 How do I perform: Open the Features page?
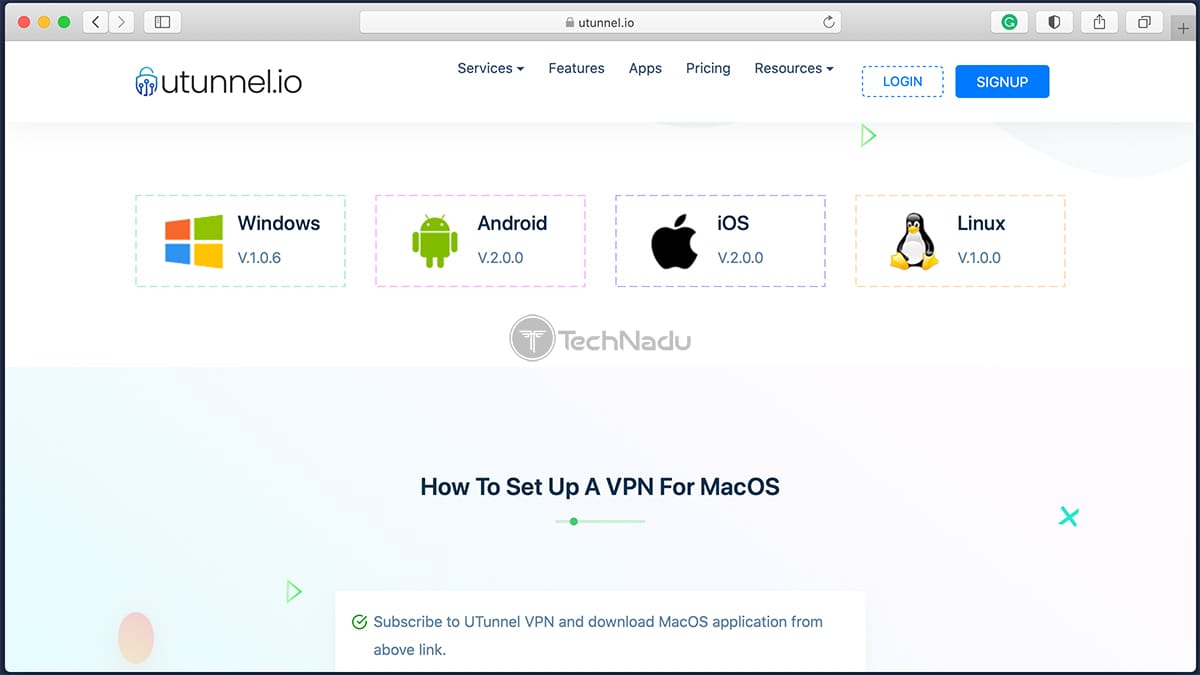(x=576, y=68)
